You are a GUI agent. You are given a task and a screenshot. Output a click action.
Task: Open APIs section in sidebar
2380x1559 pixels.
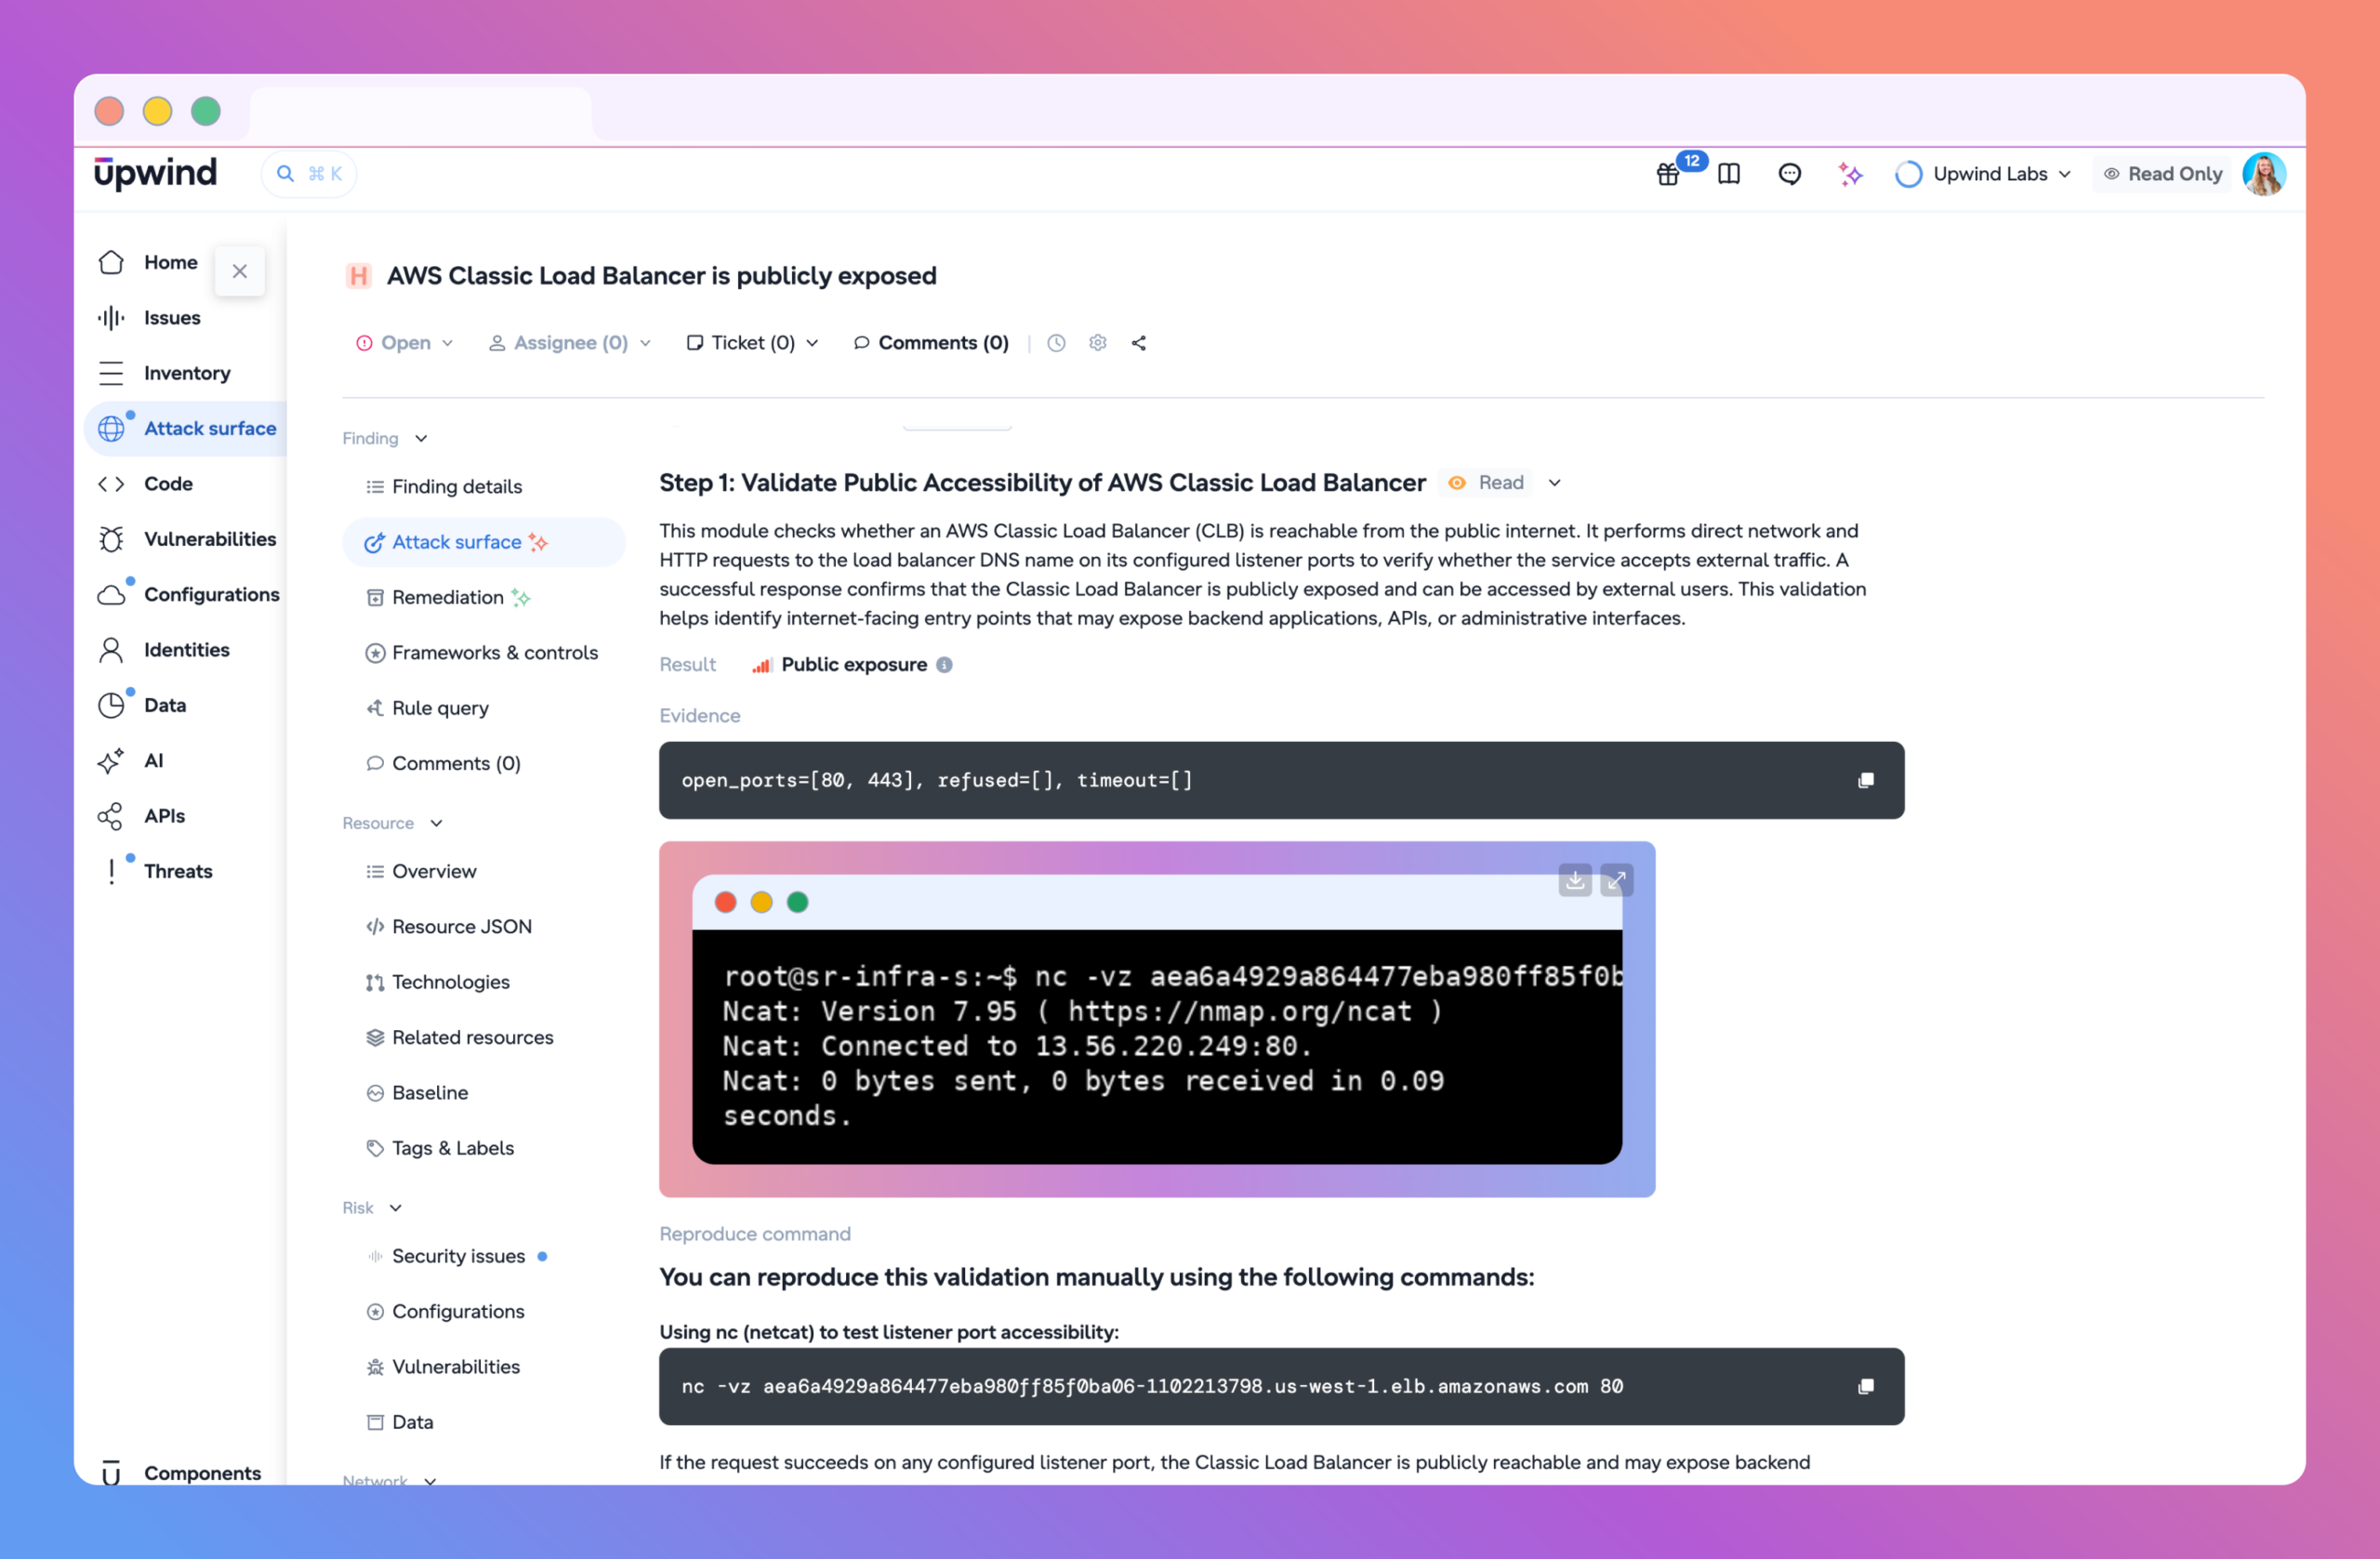pyautogui.click(x=142, y=816)
